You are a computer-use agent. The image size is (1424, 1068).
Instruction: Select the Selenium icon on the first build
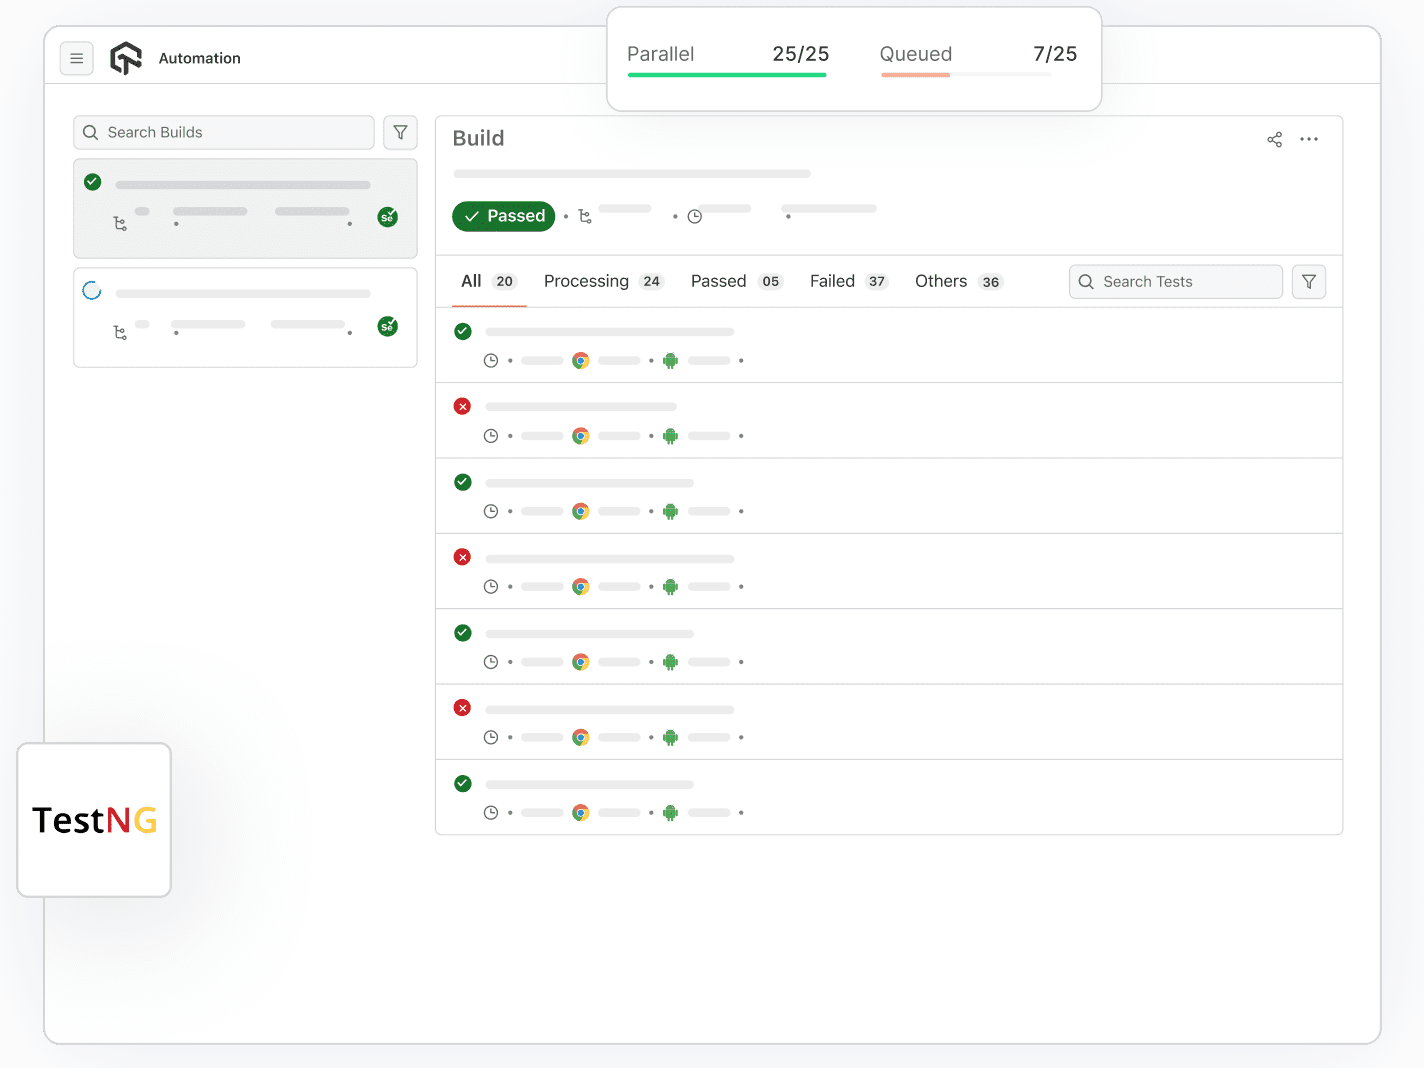click(x=387, y=216)
